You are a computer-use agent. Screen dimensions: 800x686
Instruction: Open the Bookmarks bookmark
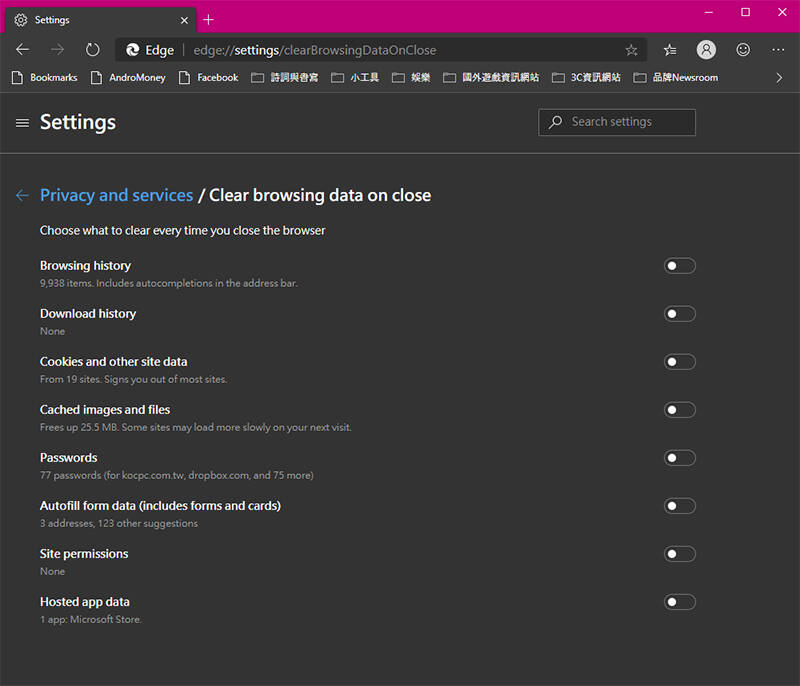tap(44, 78)
